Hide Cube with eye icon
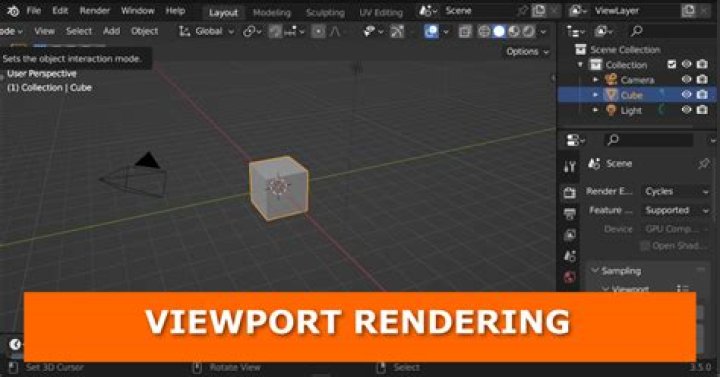The image size is (720, 377). click(x=686, y=95)
